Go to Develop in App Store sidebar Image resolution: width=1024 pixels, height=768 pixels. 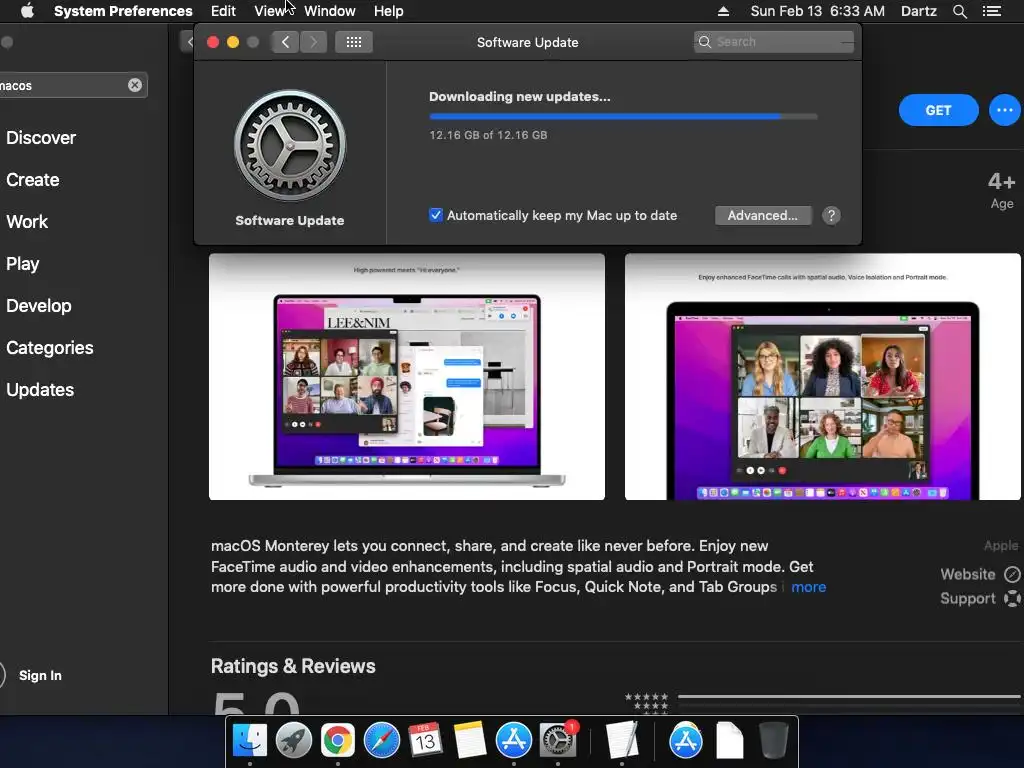click(x=39, y=306)
